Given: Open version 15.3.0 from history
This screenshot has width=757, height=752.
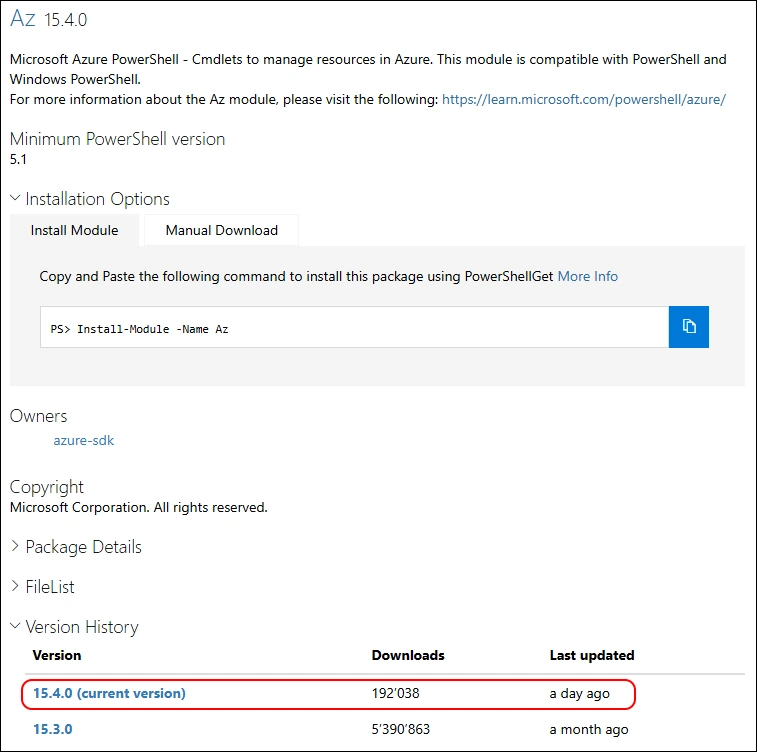Looking at the screenshot, I should (53, 729).
